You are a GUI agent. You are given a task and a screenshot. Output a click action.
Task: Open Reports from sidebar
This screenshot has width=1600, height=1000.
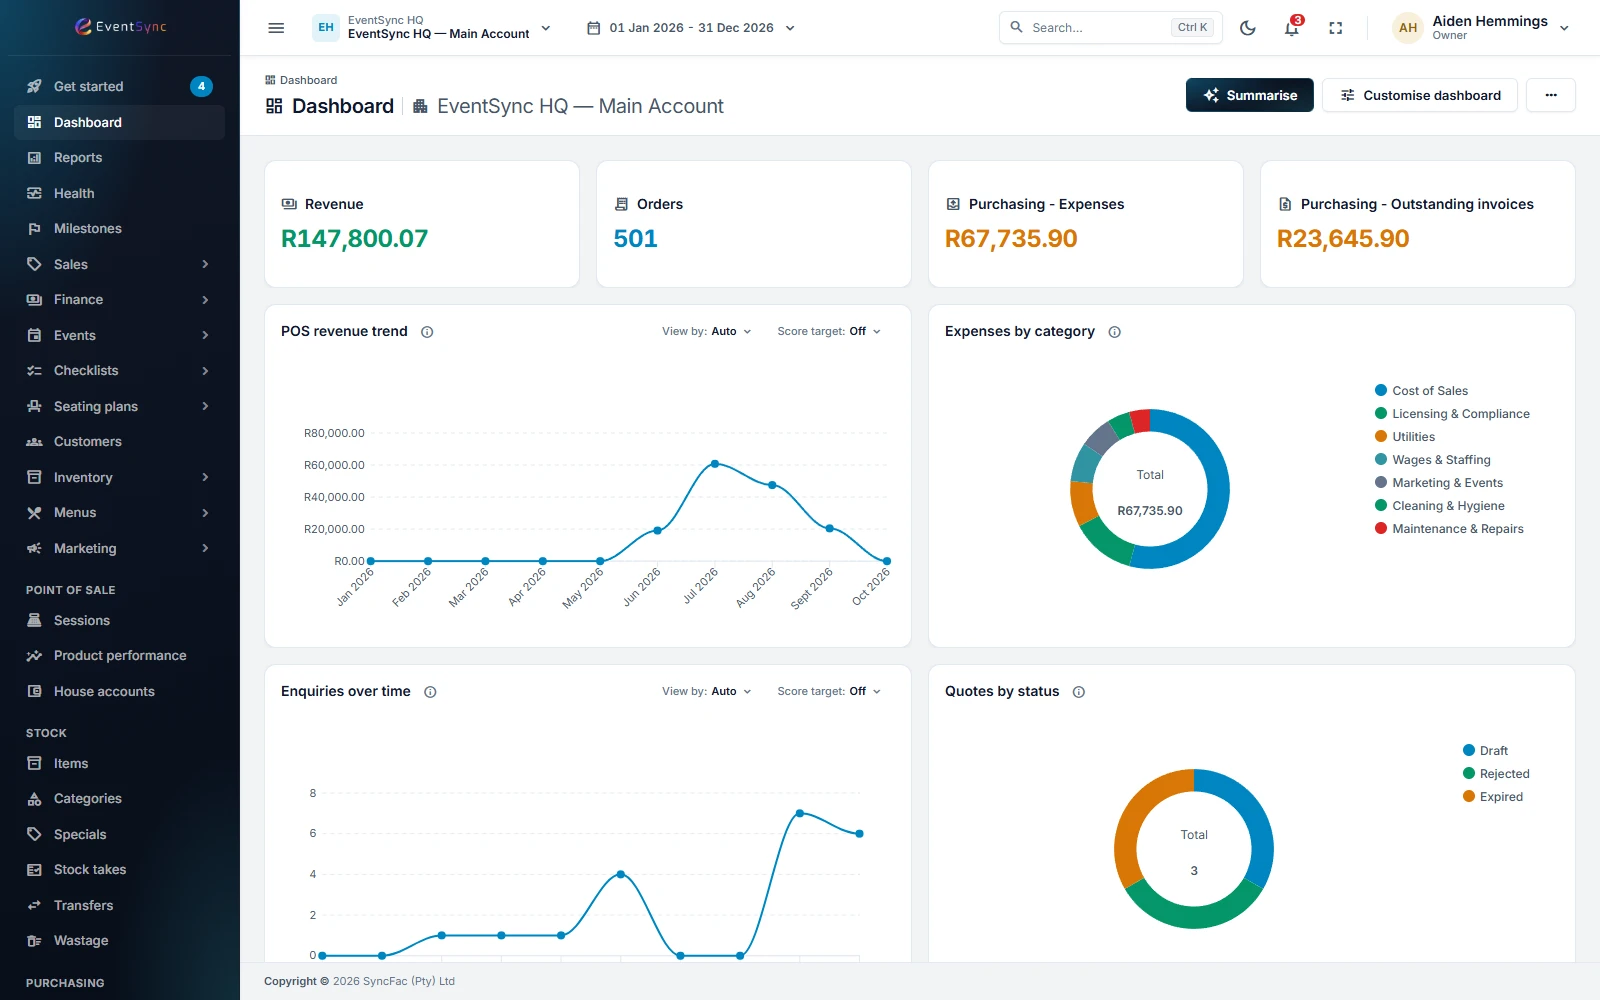click(x=119, y=158)
